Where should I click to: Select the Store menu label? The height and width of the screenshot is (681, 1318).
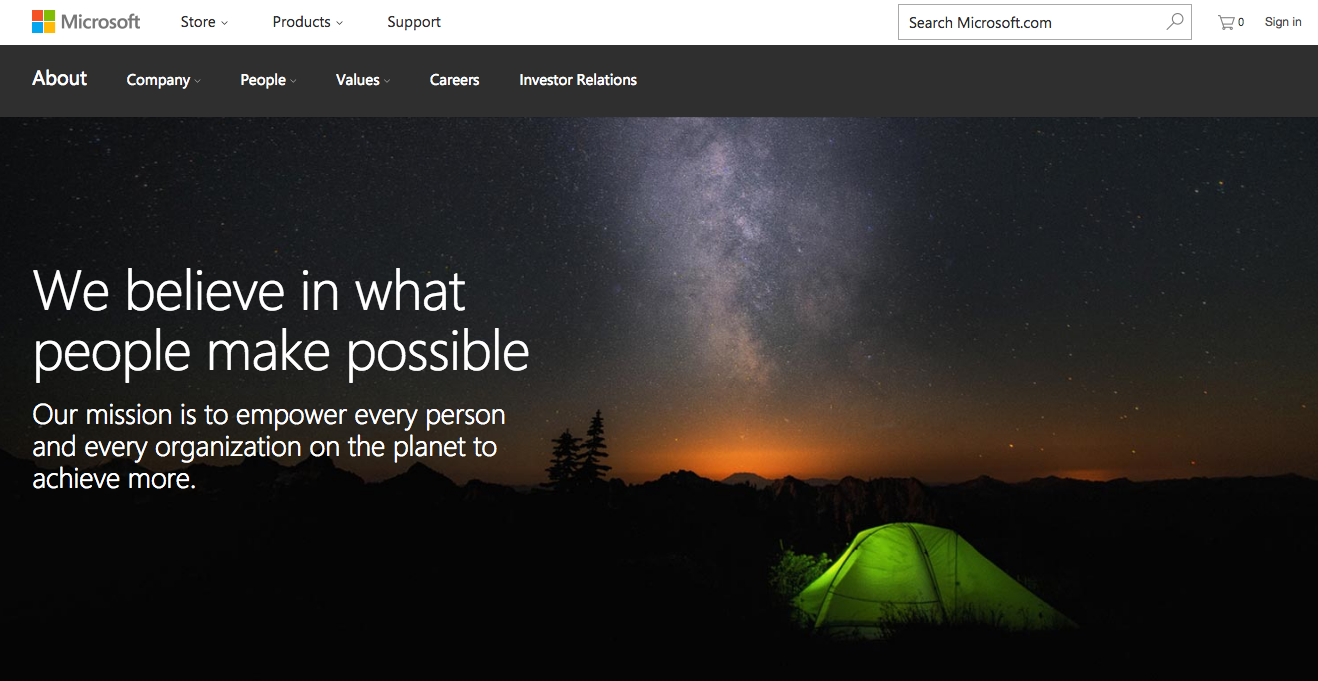point(198,22)
